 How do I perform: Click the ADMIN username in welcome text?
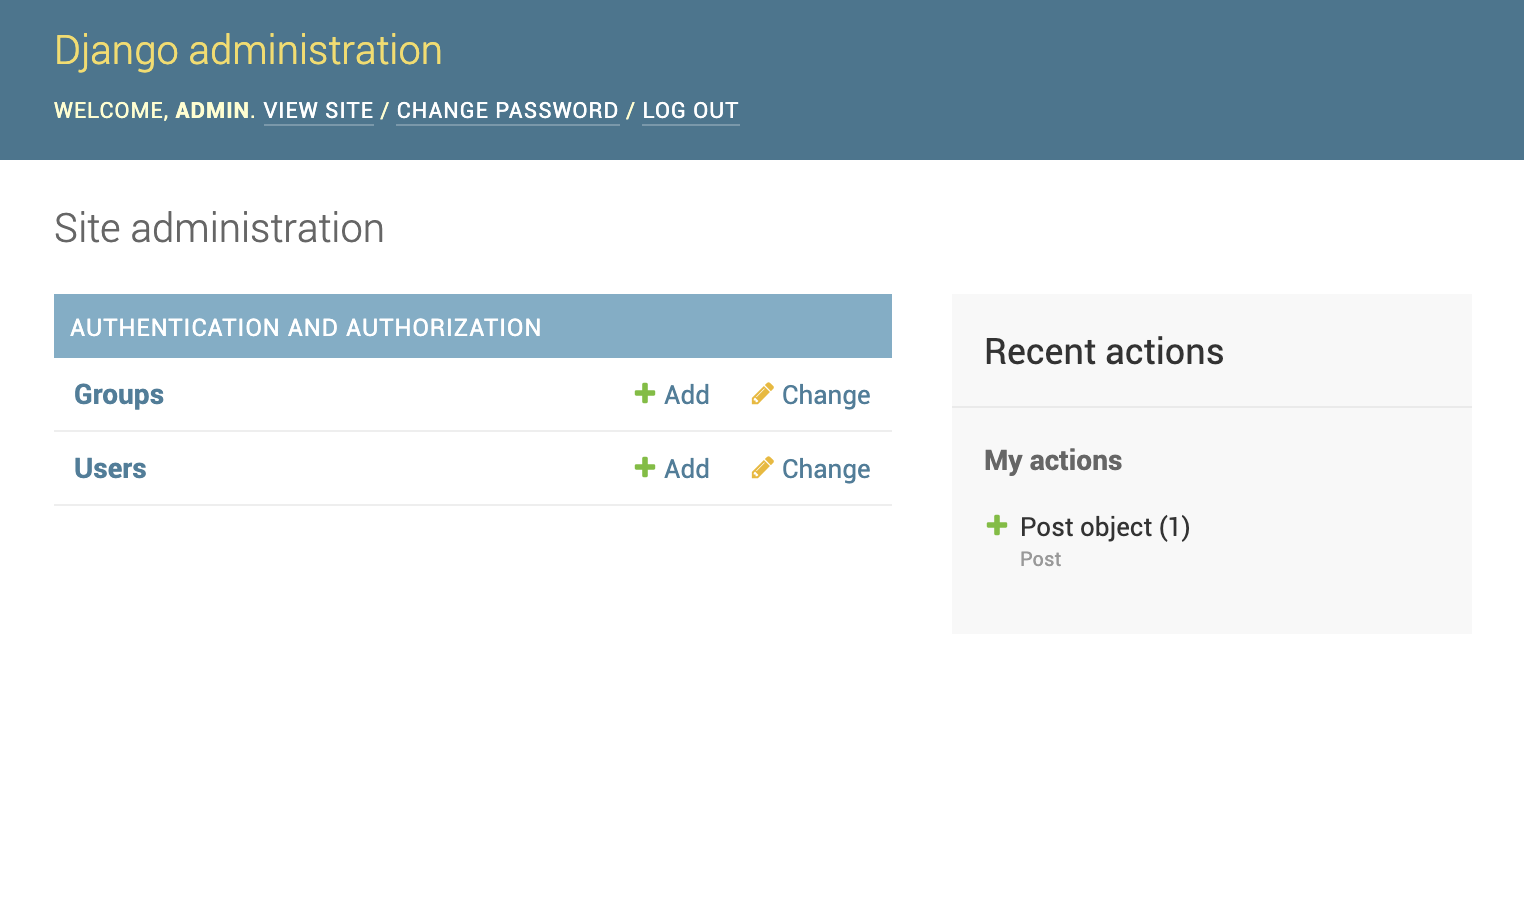pyautogui.click(x=212, y=111)
